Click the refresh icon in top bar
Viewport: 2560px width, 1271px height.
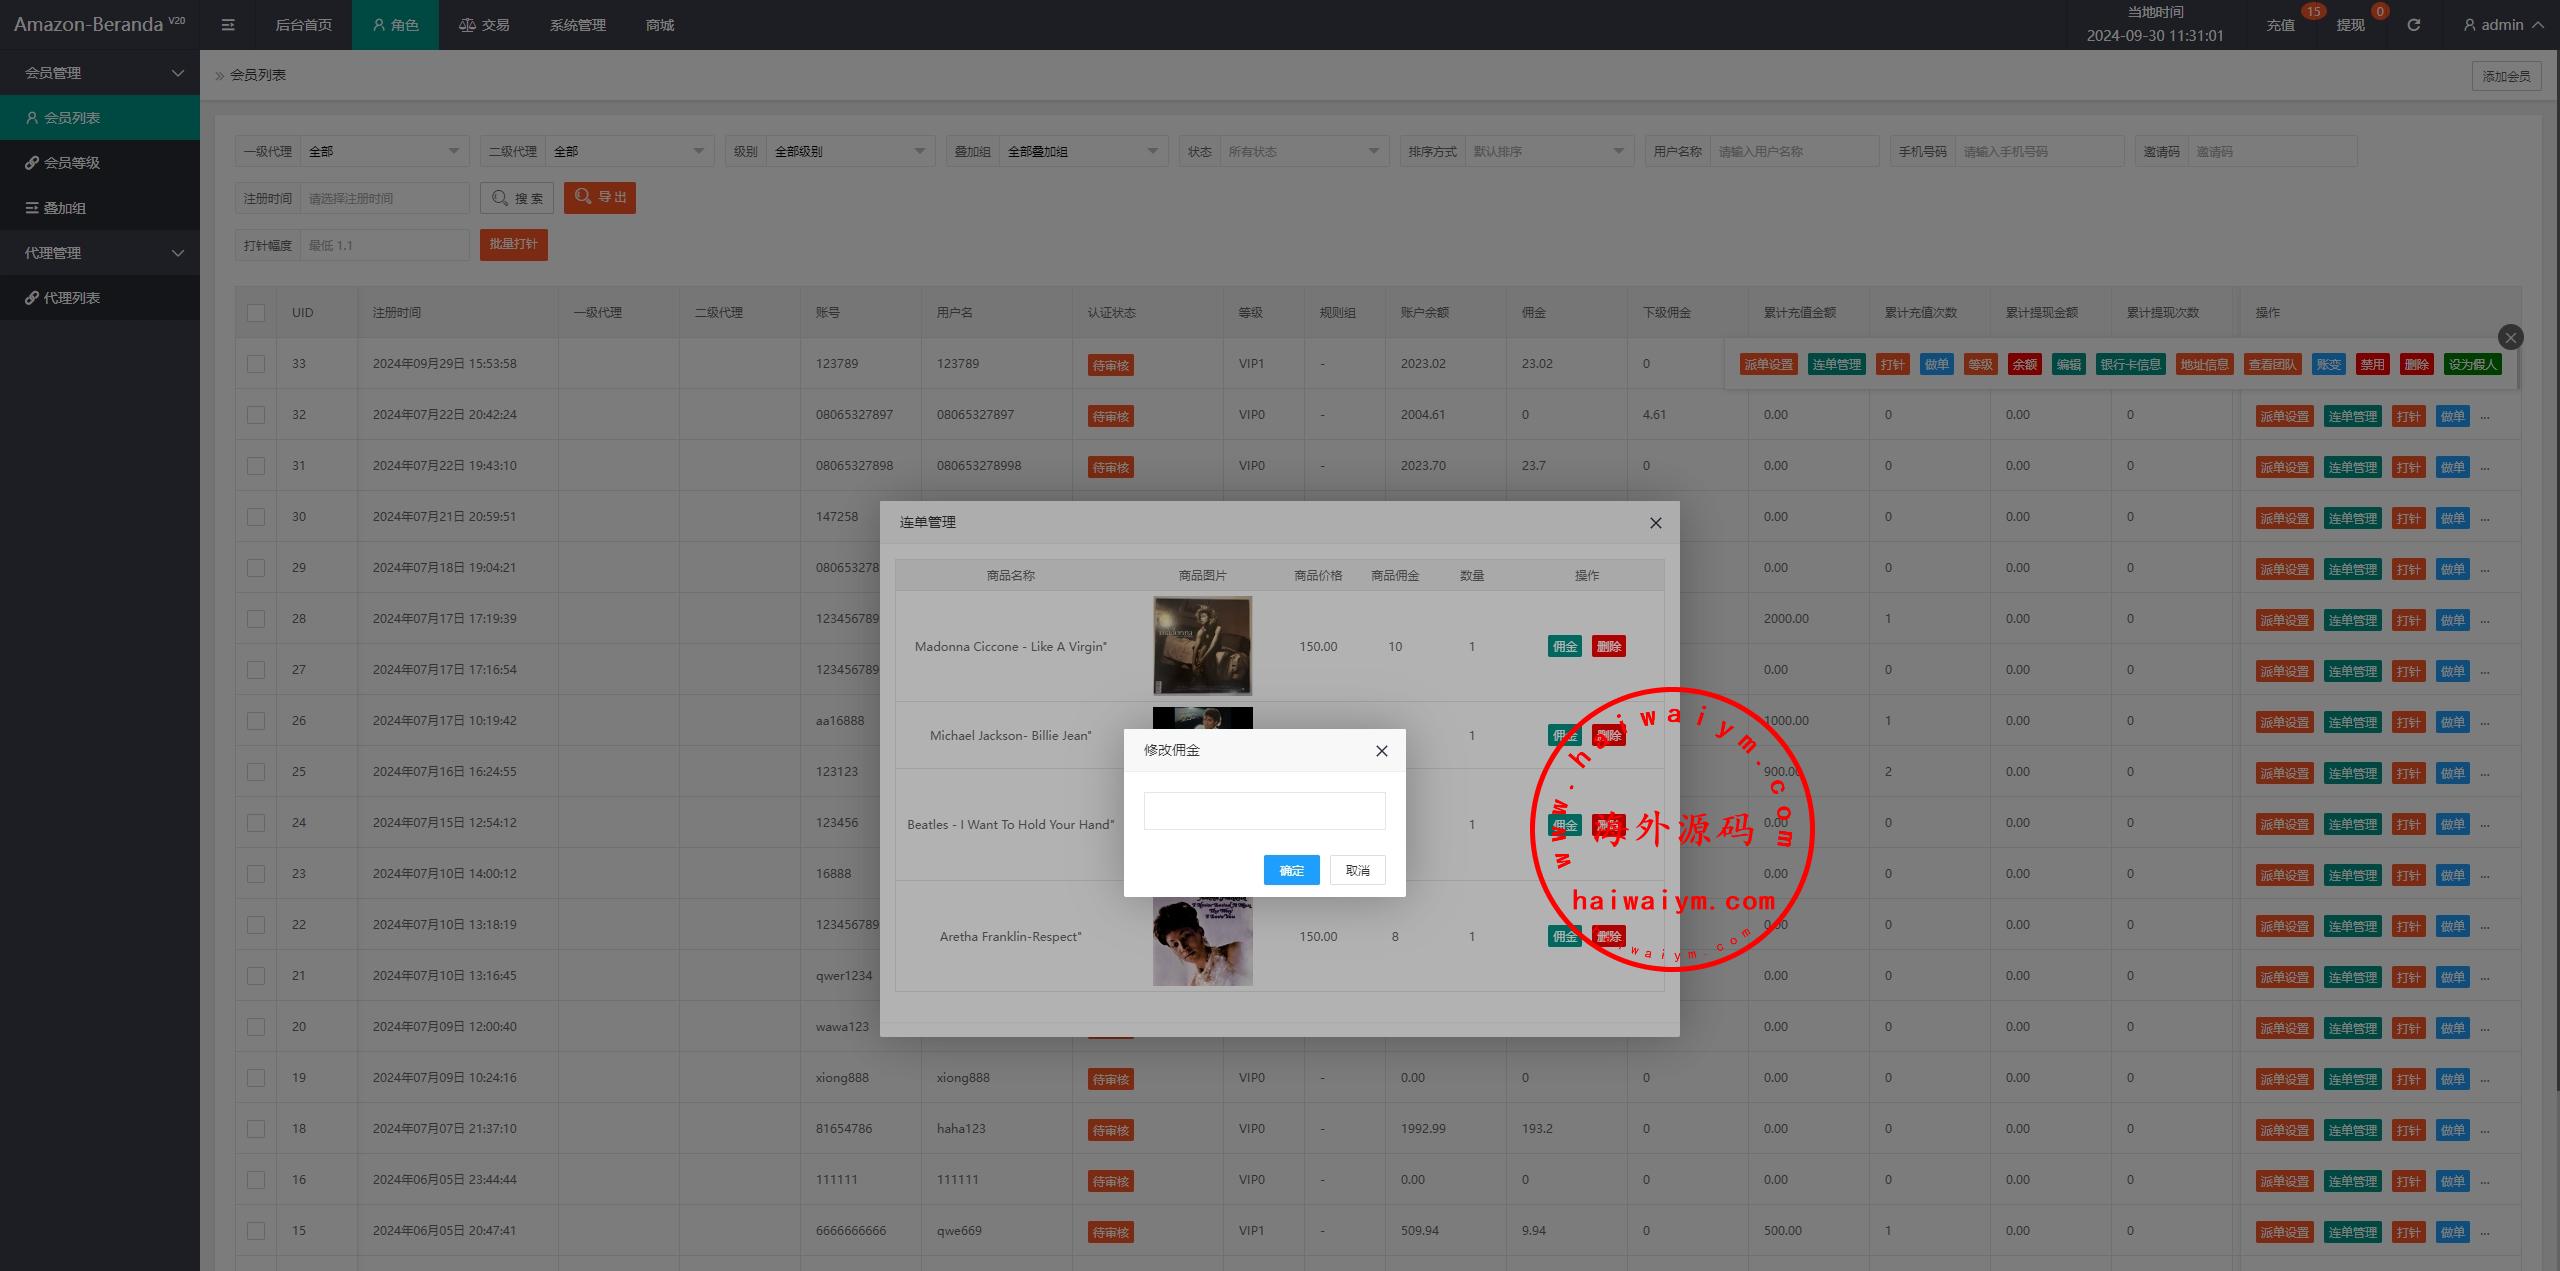pyautogui.click(x=2413, y=25)
